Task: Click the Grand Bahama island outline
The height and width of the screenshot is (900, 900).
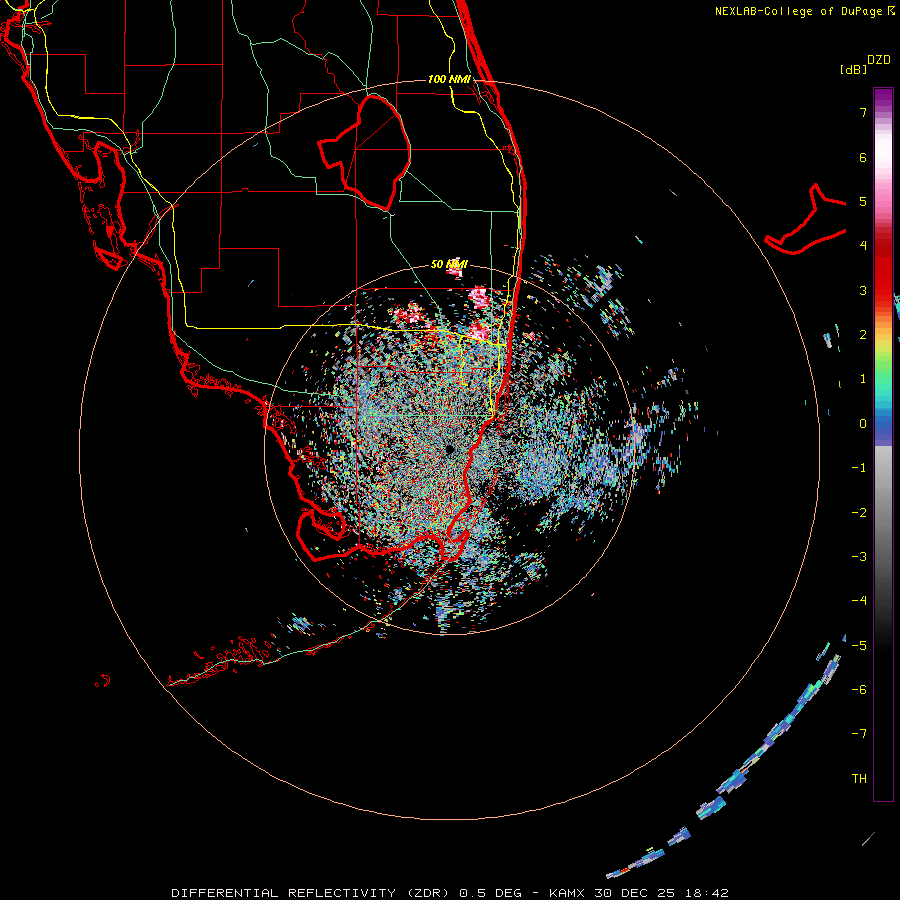Action: tap(806, 221)
